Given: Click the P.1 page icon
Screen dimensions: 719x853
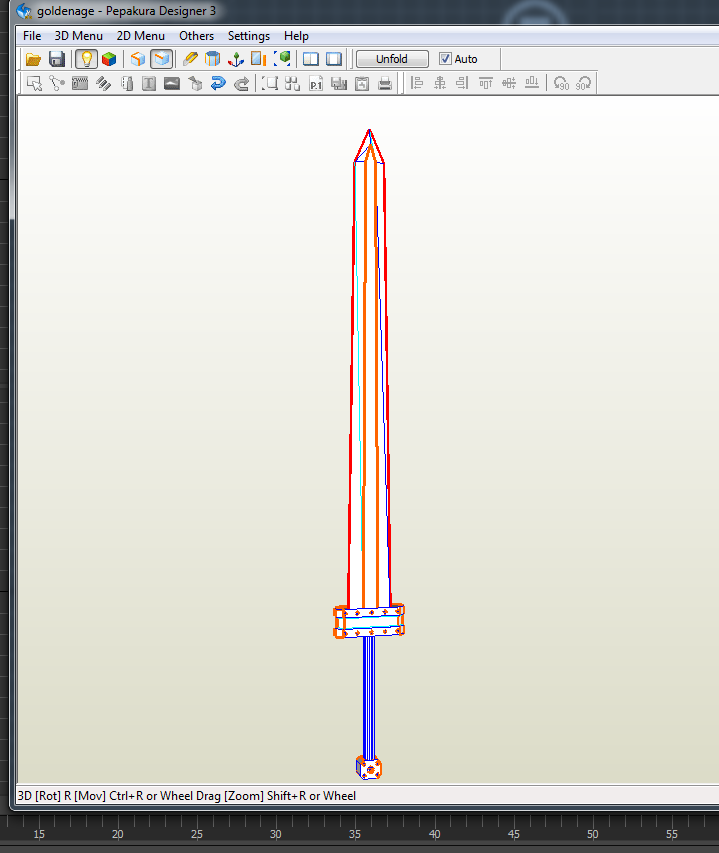Looking at the screenshot, I should pyautogui.click(x=316, y=83).
